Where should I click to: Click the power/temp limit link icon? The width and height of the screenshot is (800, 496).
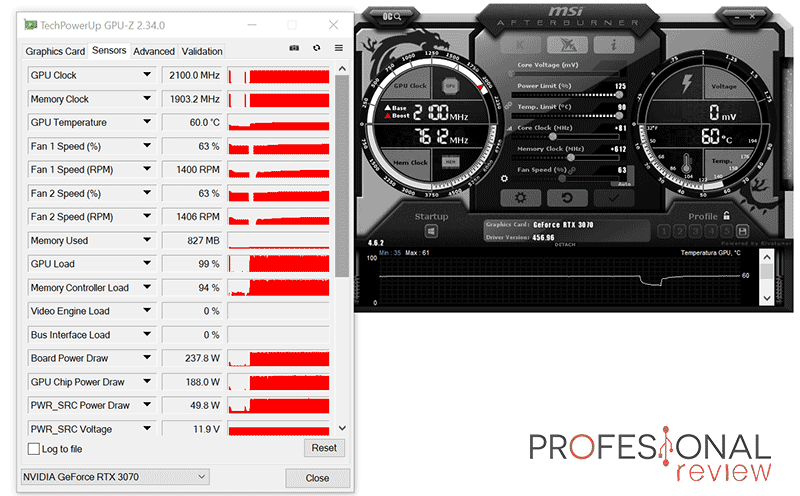coord(508,106)
